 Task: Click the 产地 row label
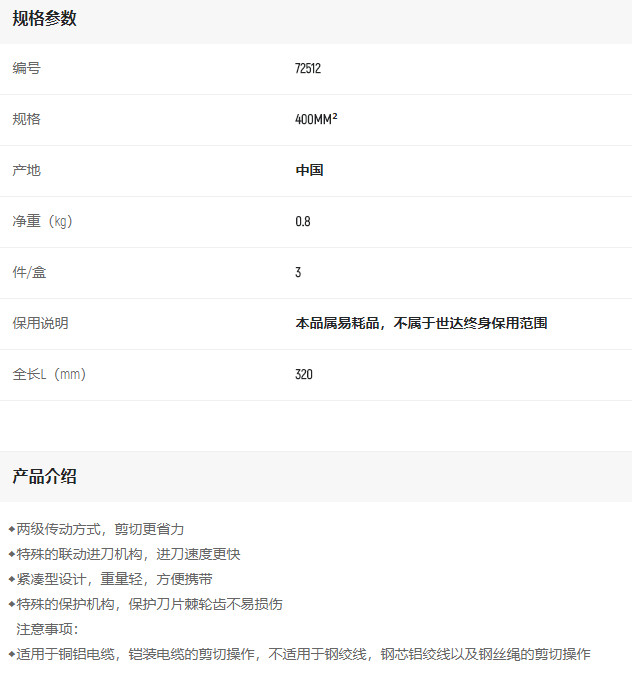[26, 170]
